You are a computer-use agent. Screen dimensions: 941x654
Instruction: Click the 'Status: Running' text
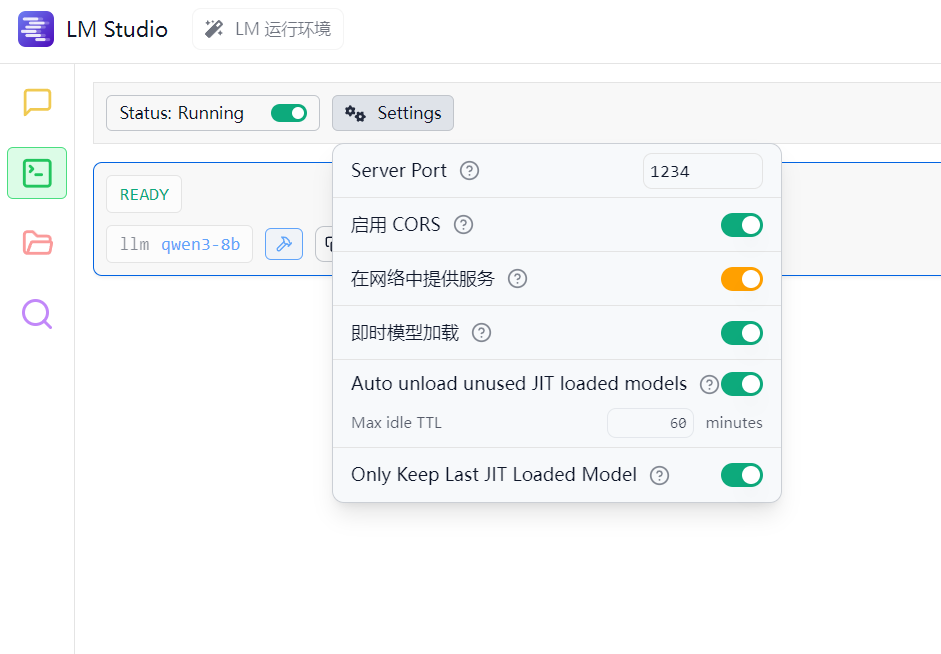(181, 113)
